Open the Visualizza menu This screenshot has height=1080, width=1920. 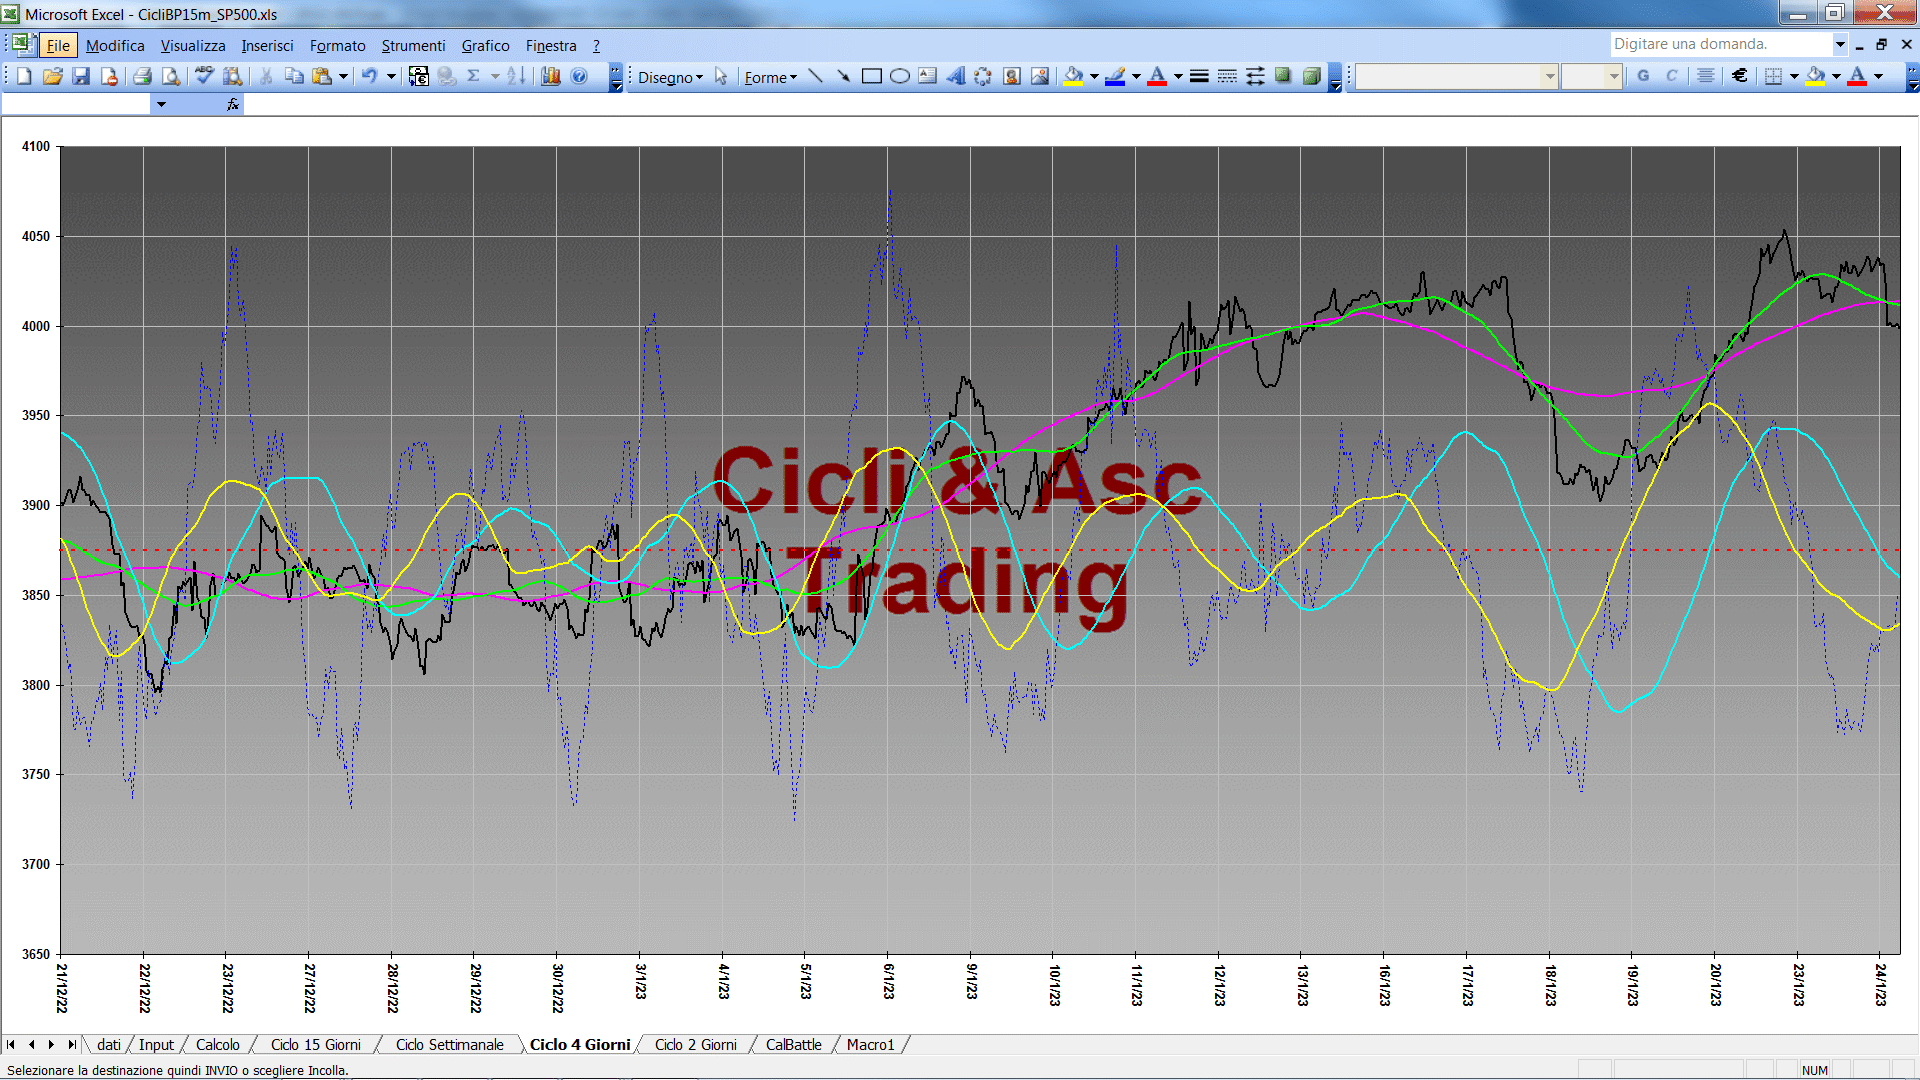pos(193,45)
